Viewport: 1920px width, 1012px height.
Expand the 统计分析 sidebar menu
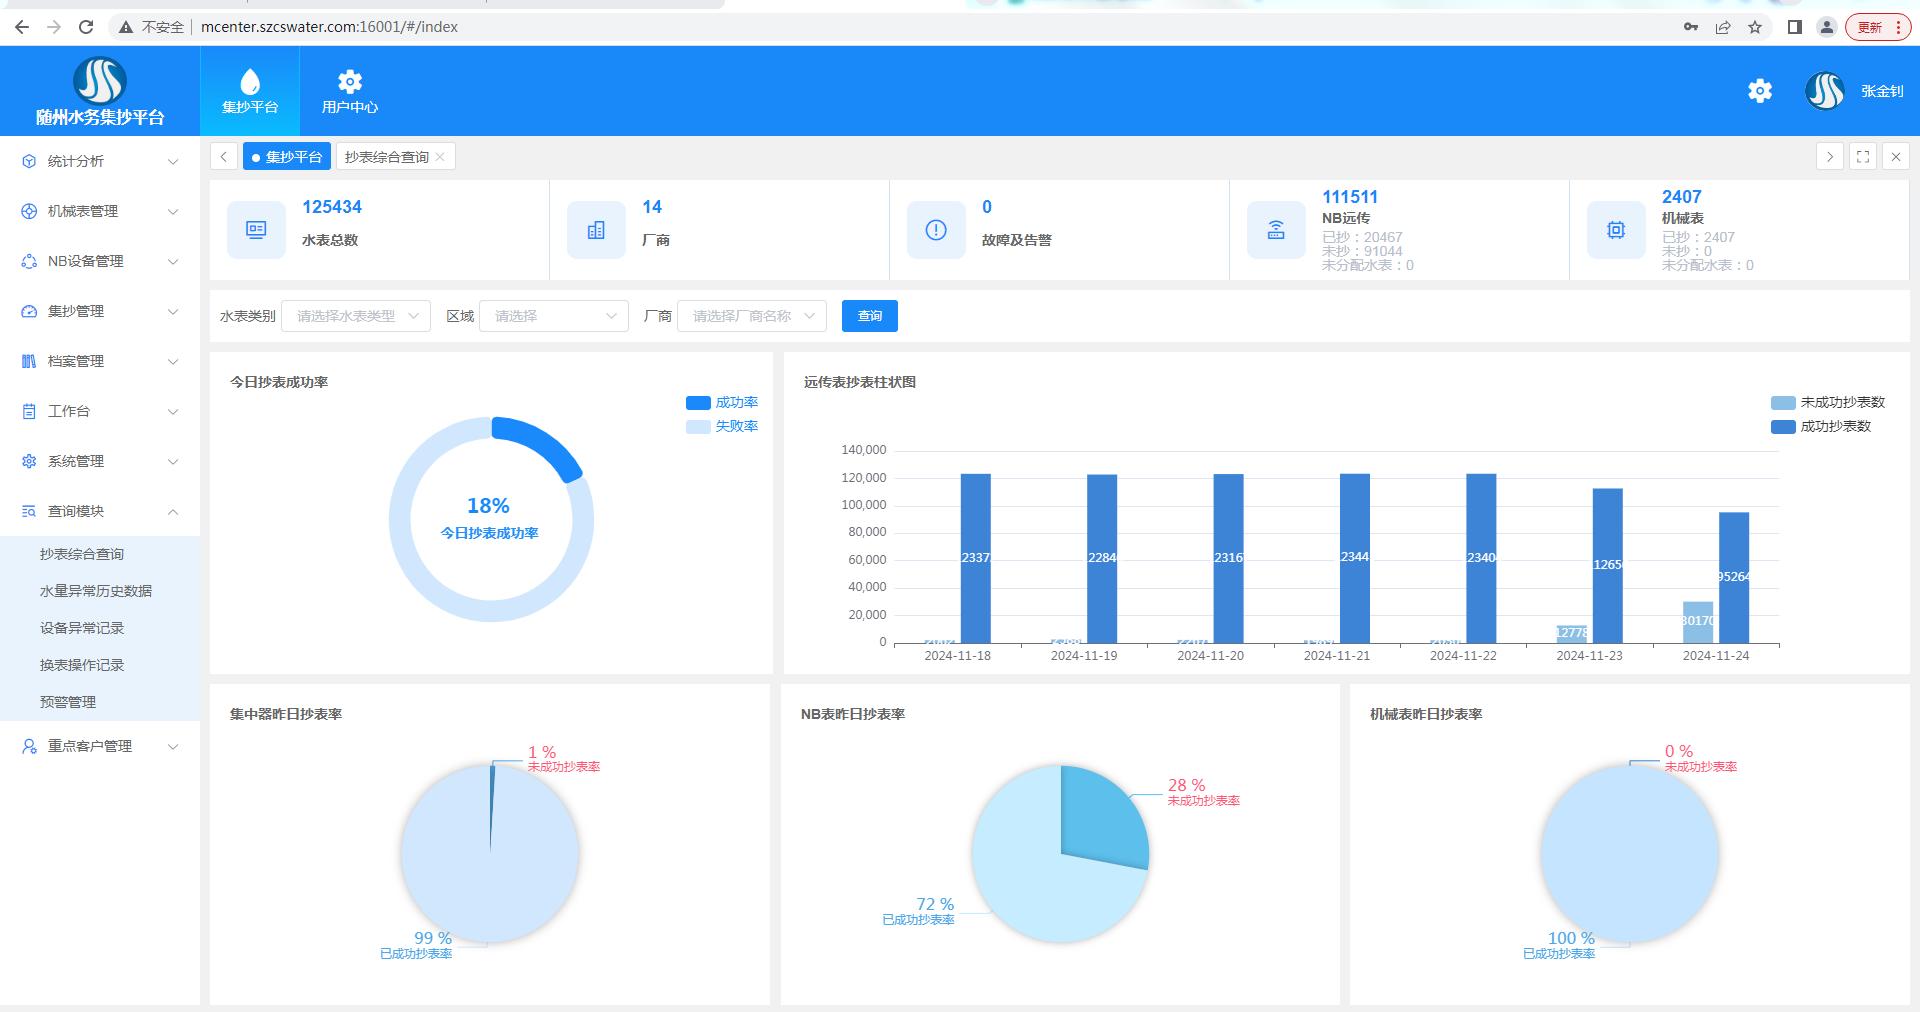tap(100, 161)
